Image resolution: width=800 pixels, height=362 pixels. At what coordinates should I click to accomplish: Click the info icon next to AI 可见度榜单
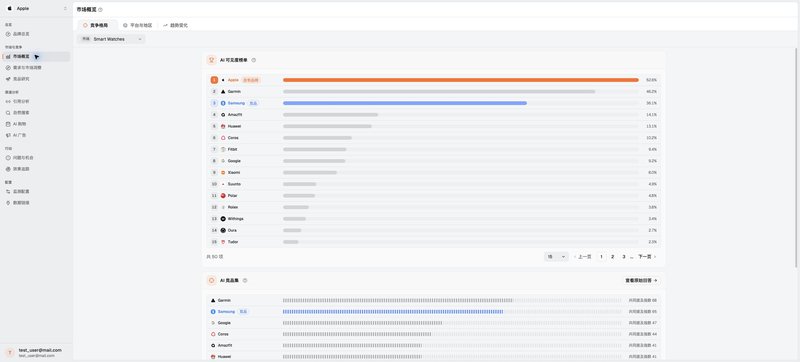(x=254, y=60)
